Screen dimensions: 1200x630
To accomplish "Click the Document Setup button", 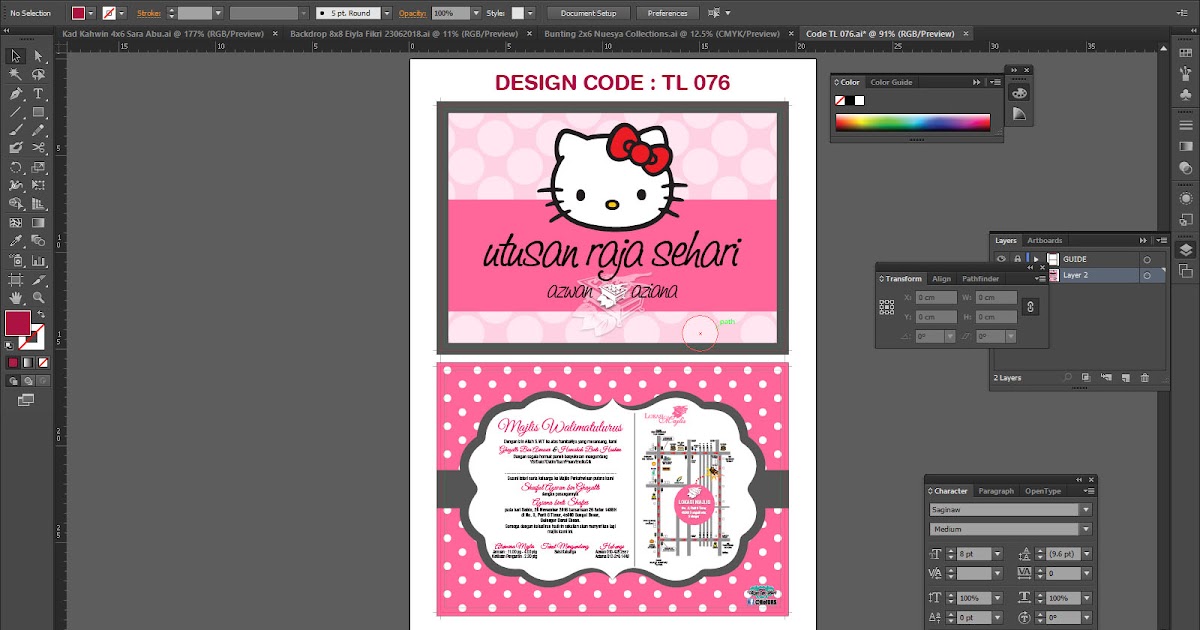I will tap(589, 14).
